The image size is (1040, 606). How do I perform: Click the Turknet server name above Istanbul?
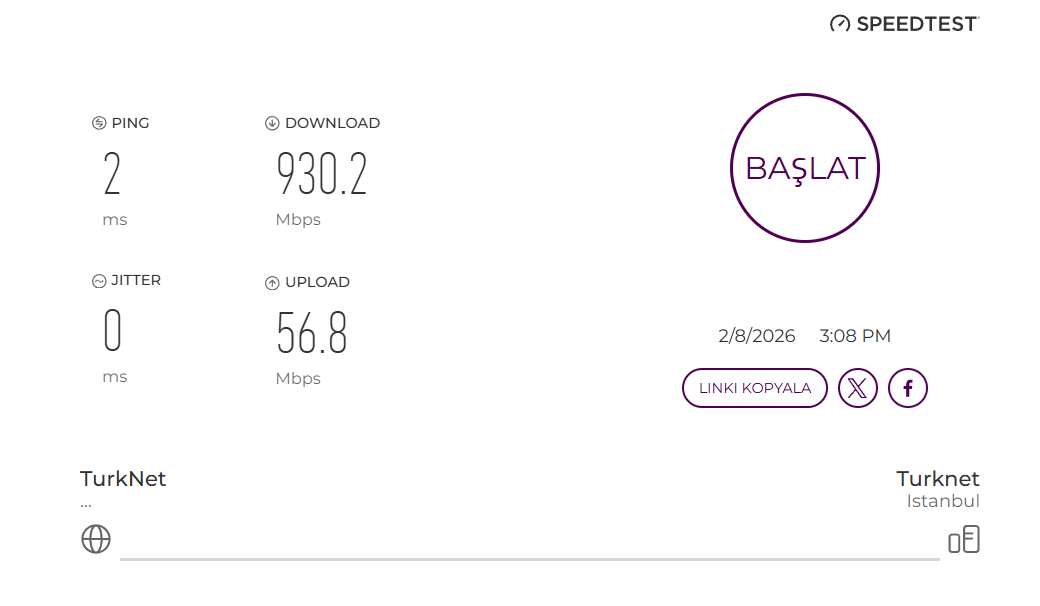coord(938,479)
